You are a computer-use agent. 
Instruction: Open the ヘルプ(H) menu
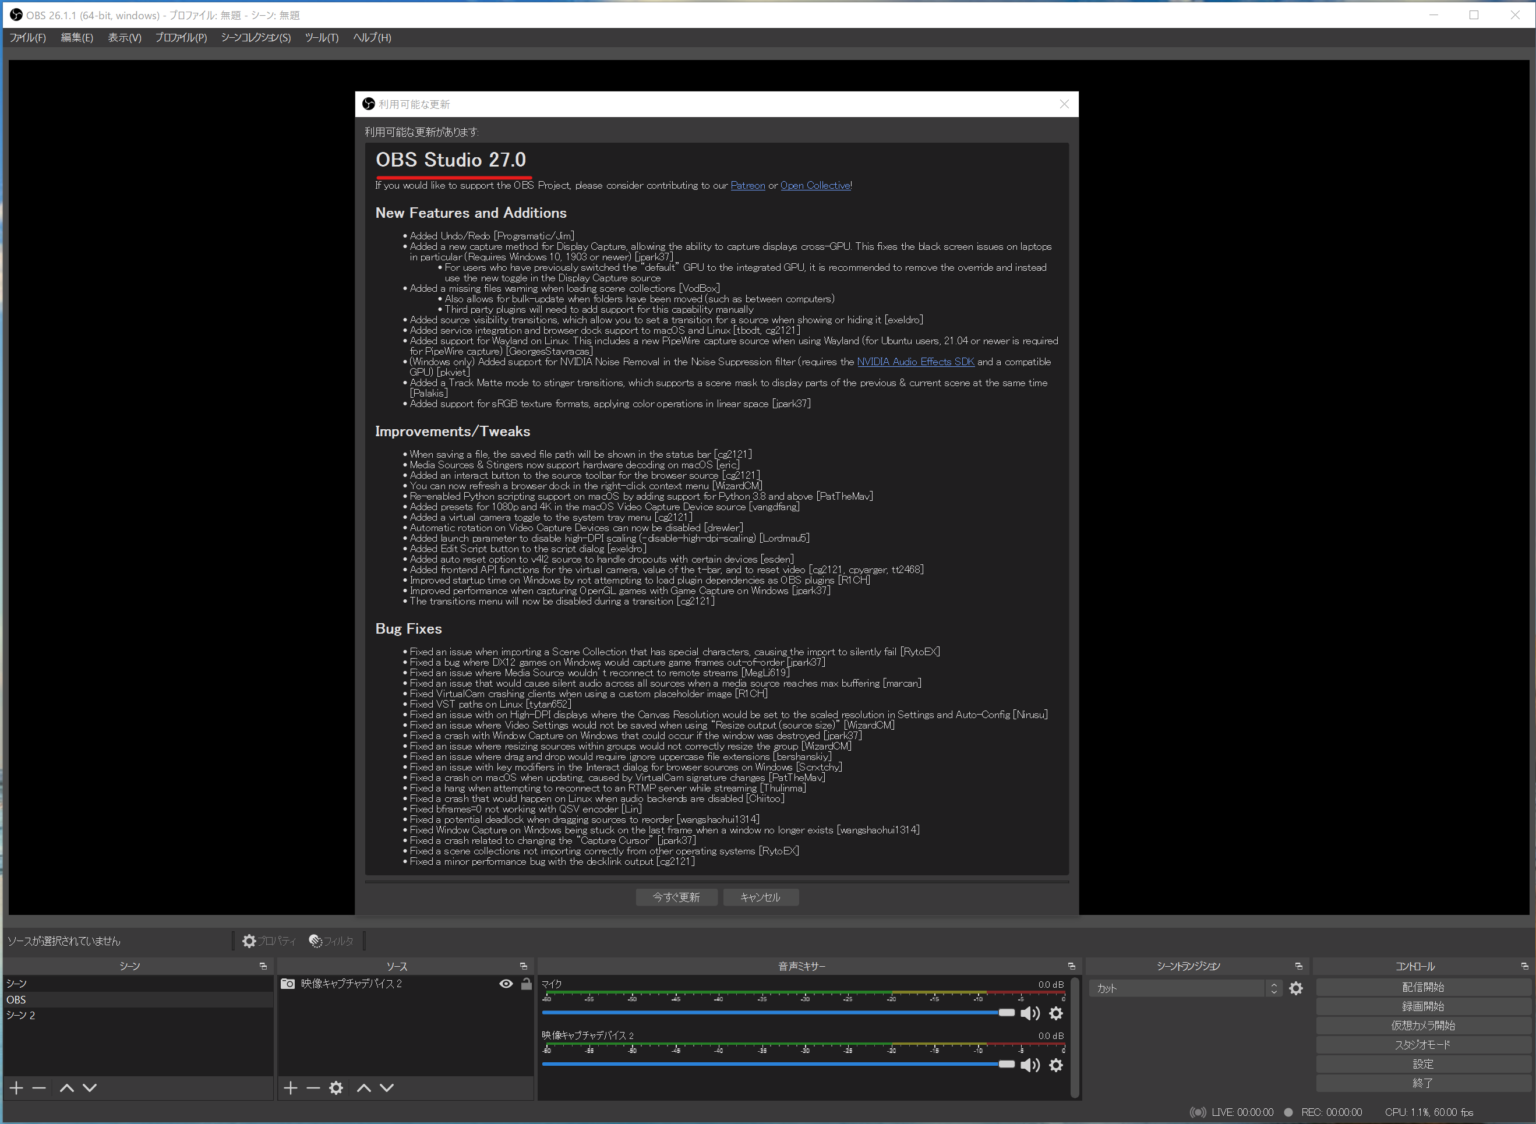point(372,37)
